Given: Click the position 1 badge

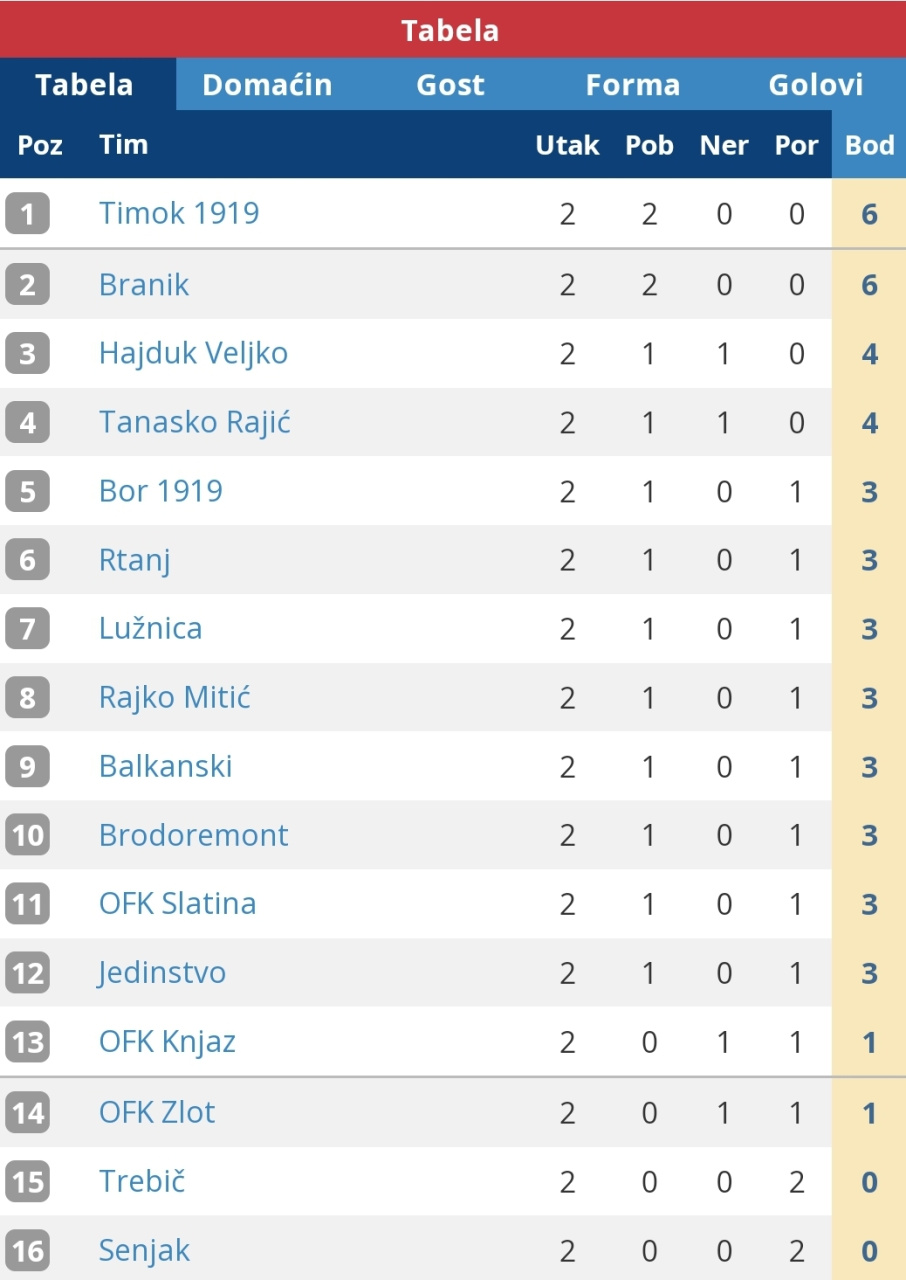Looking at the screenshot, I should [27, 214].
